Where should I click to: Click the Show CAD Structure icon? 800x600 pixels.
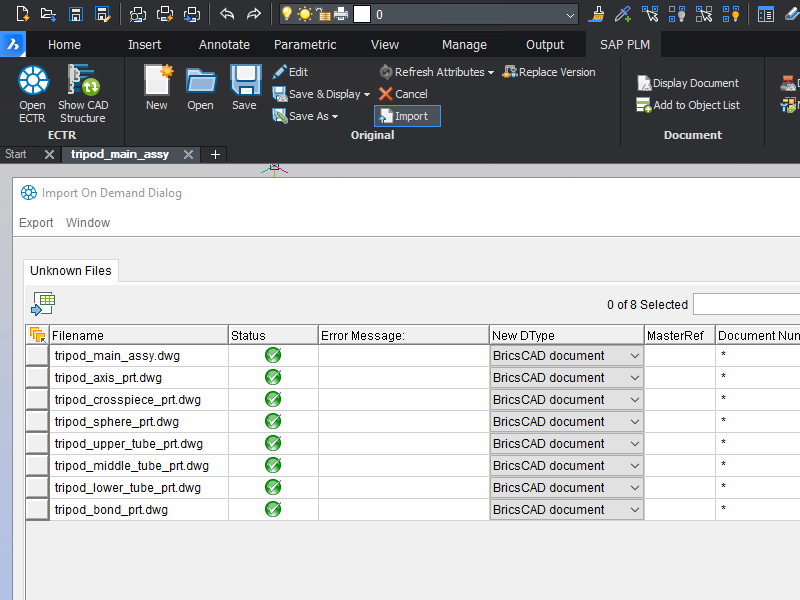click(82, 82)
